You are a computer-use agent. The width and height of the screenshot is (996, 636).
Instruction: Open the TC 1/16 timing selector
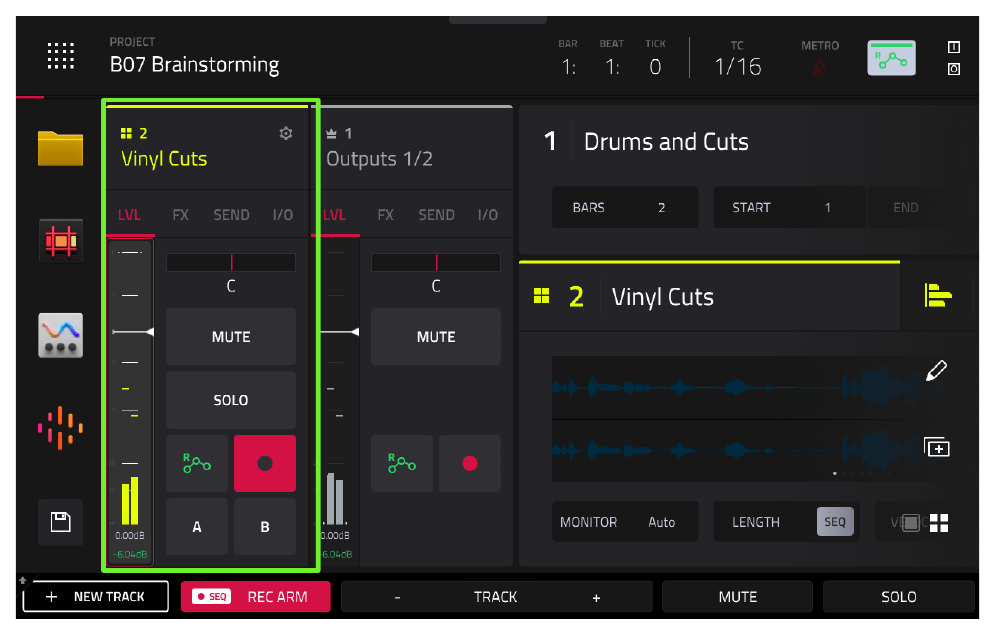point(737,59)
